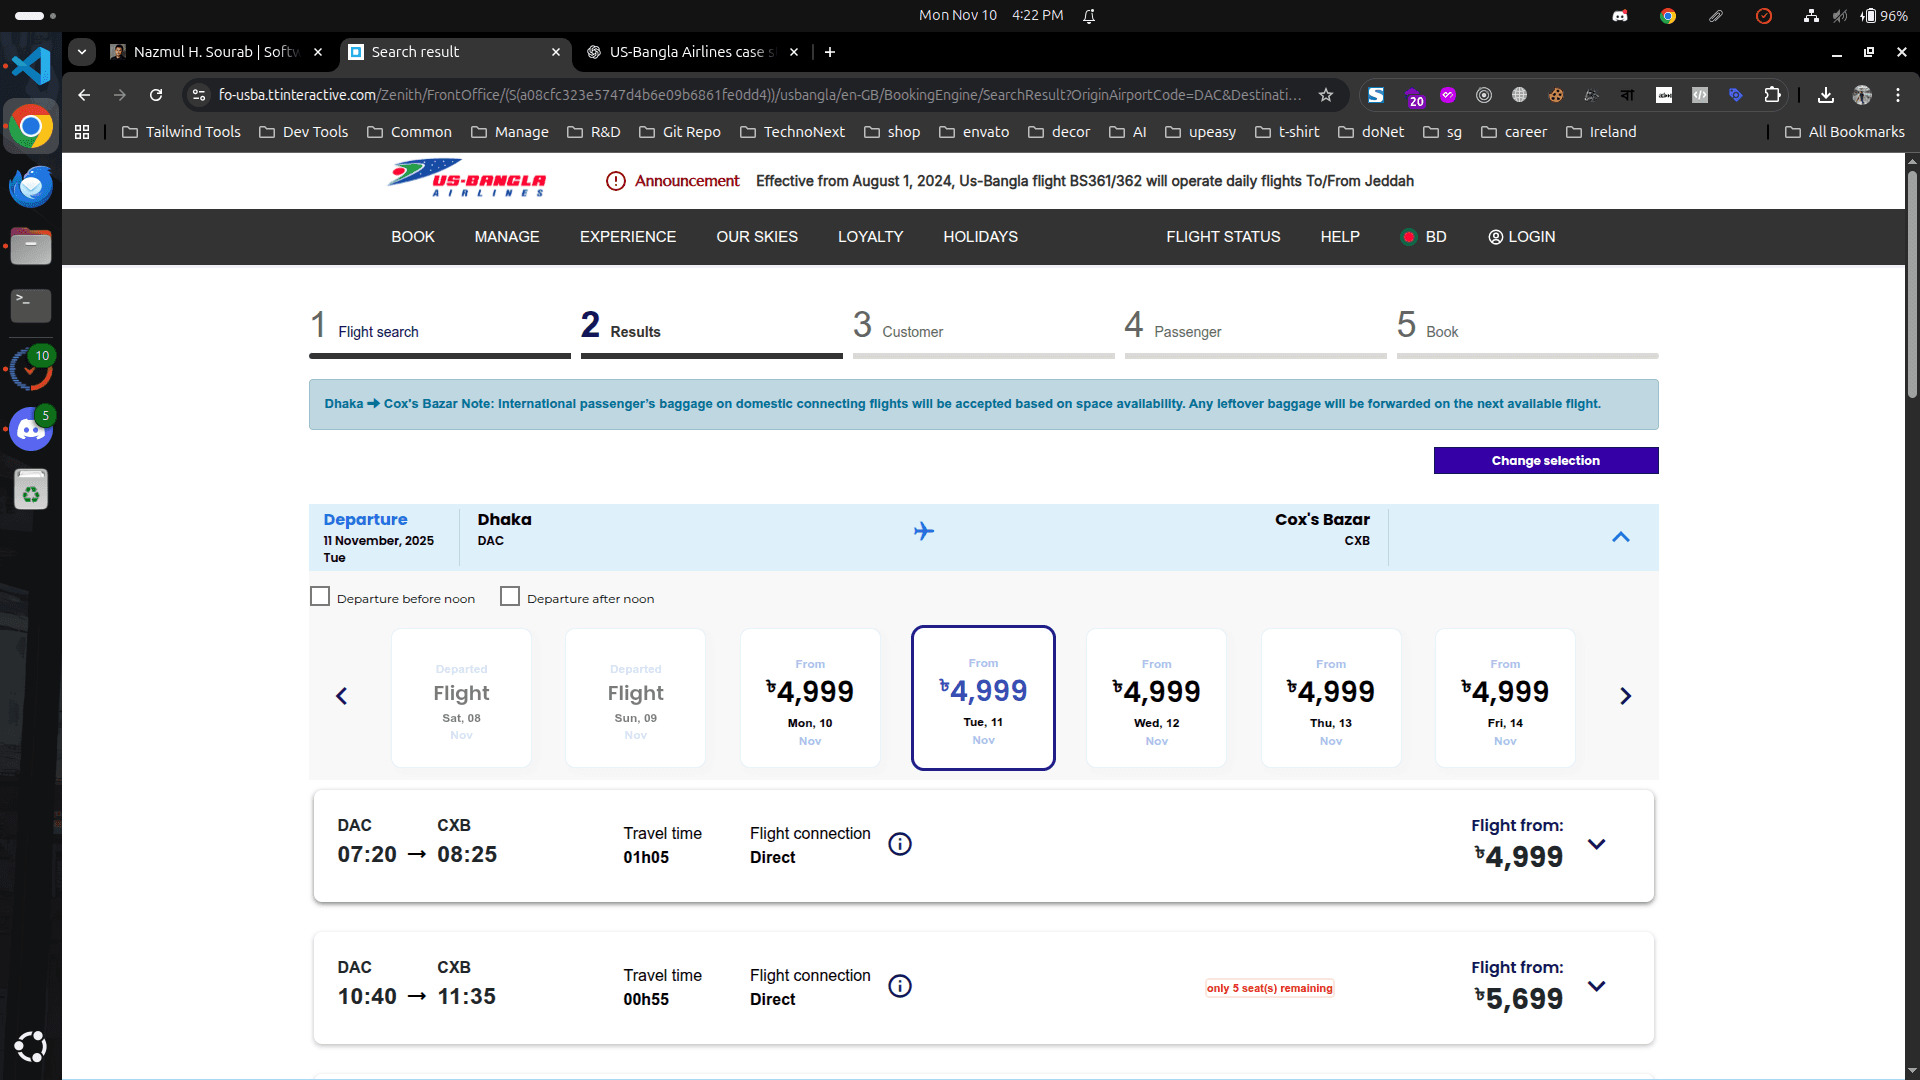Open the LOGIN link

(1522, 237)
